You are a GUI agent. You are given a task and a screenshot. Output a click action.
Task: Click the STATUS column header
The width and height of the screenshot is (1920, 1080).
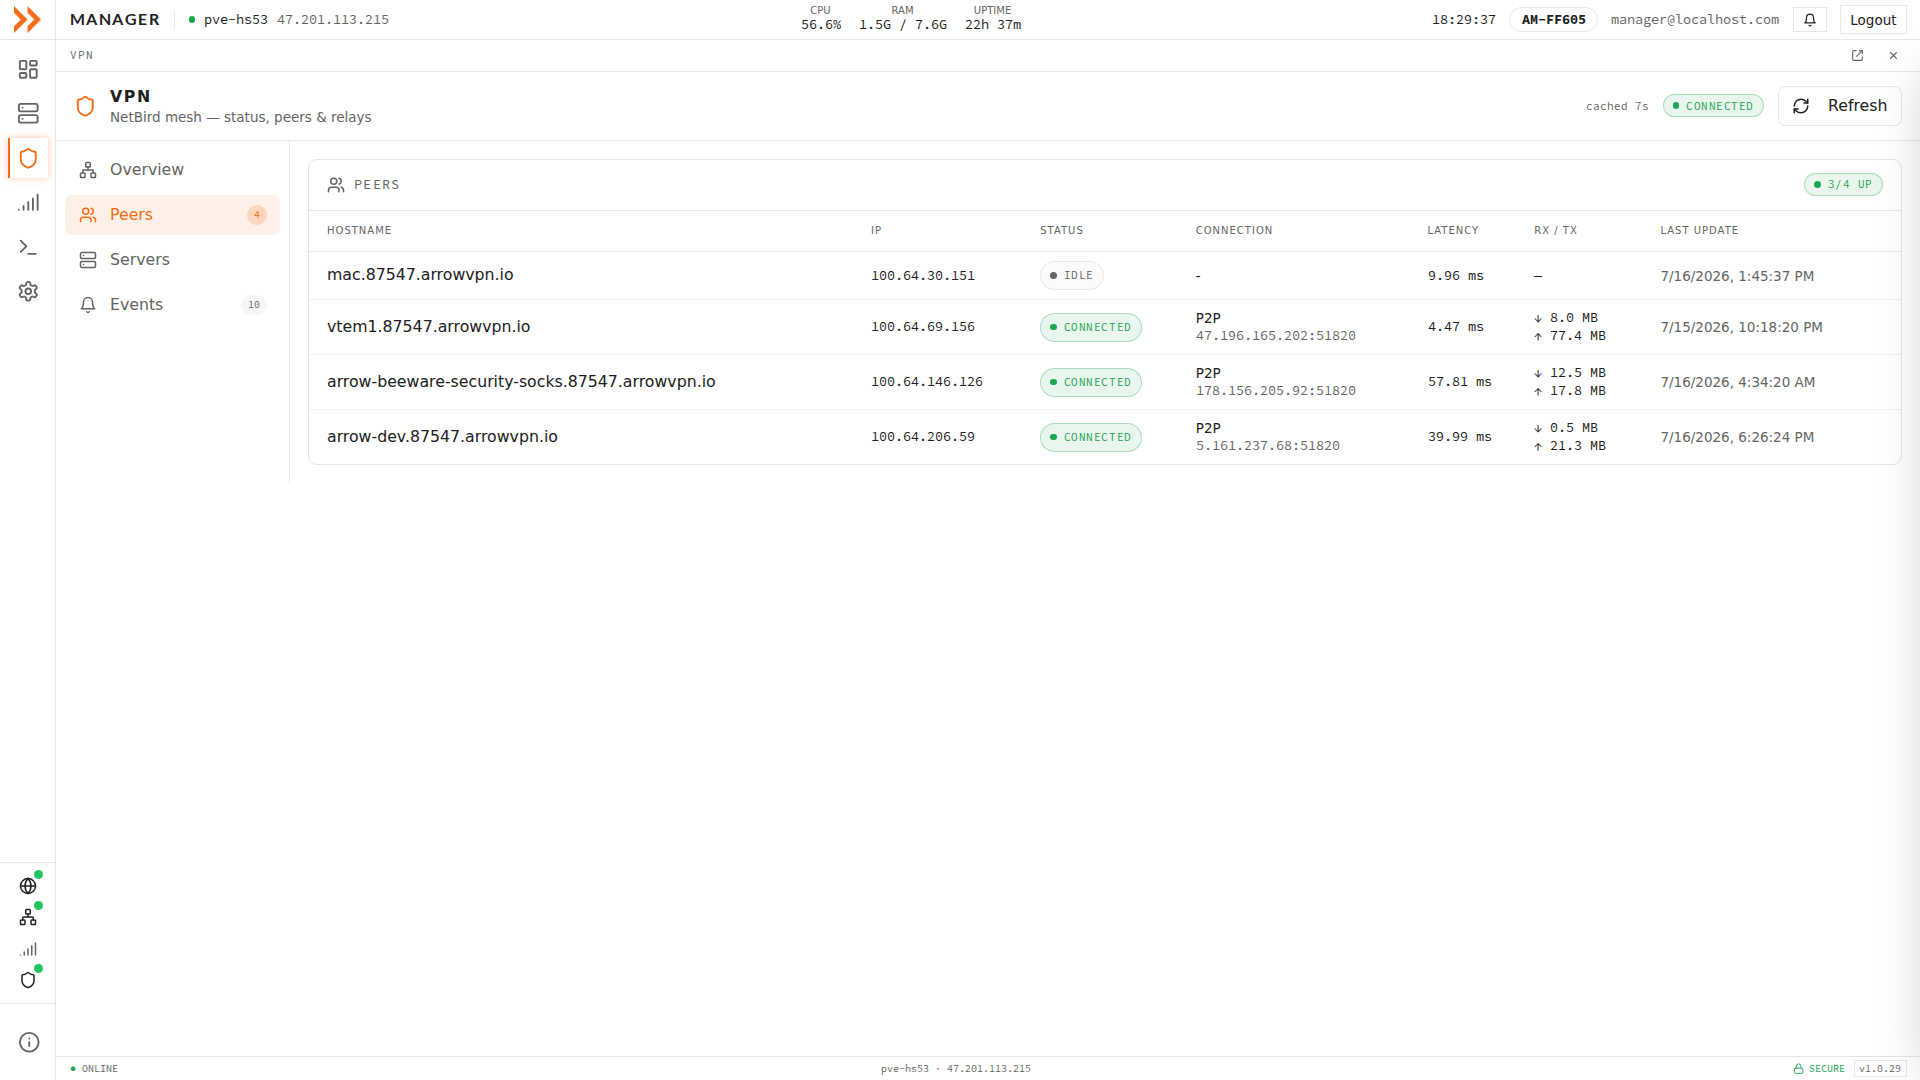(1061, 231)
